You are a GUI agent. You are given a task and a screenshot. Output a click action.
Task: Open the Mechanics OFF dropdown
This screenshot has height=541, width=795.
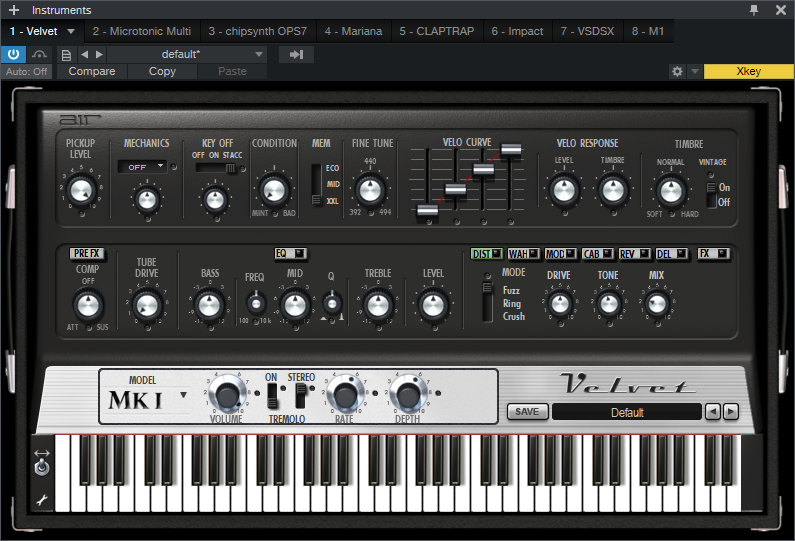click(141, 166)
